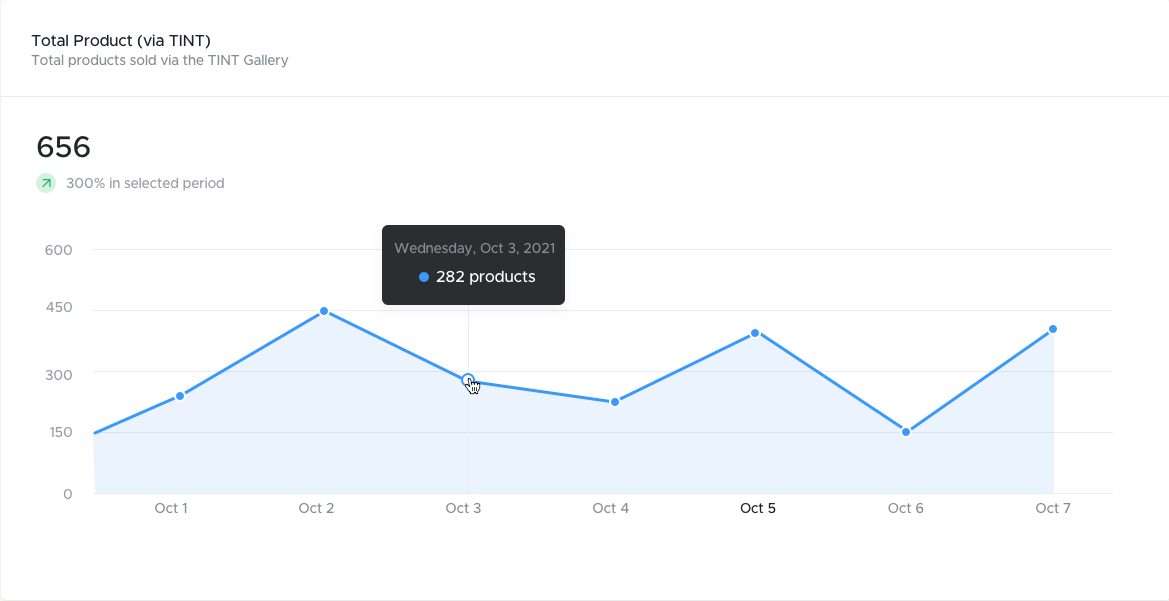Click the 'Total Product (via TINT)' title
This screenshot has height=601, width=1169.
tap(121, 40)
